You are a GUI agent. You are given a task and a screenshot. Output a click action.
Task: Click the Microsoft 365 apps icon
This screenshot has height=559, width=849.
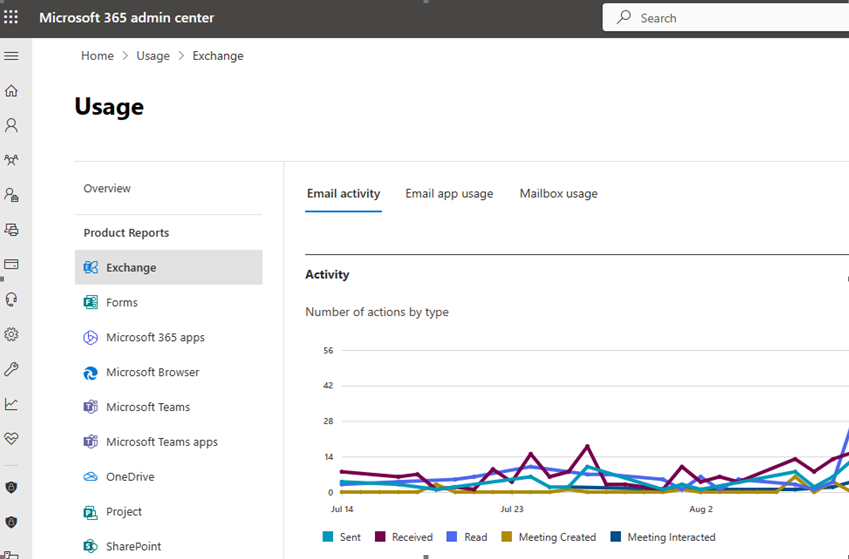[90, 337]
